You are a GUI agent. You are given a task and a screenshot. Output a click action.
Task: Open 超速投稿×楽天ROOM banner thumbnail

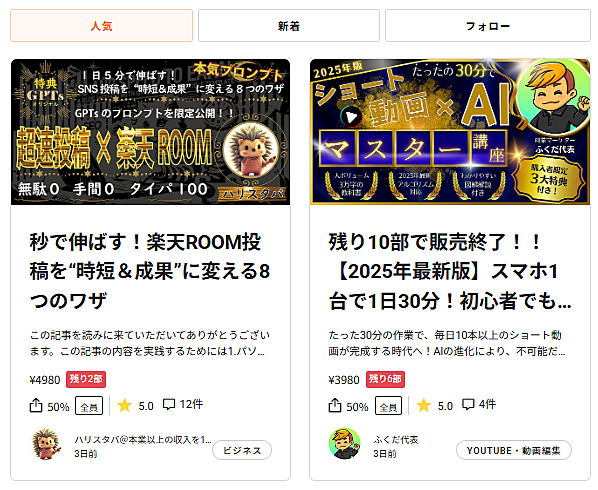[x=150, y=132]
